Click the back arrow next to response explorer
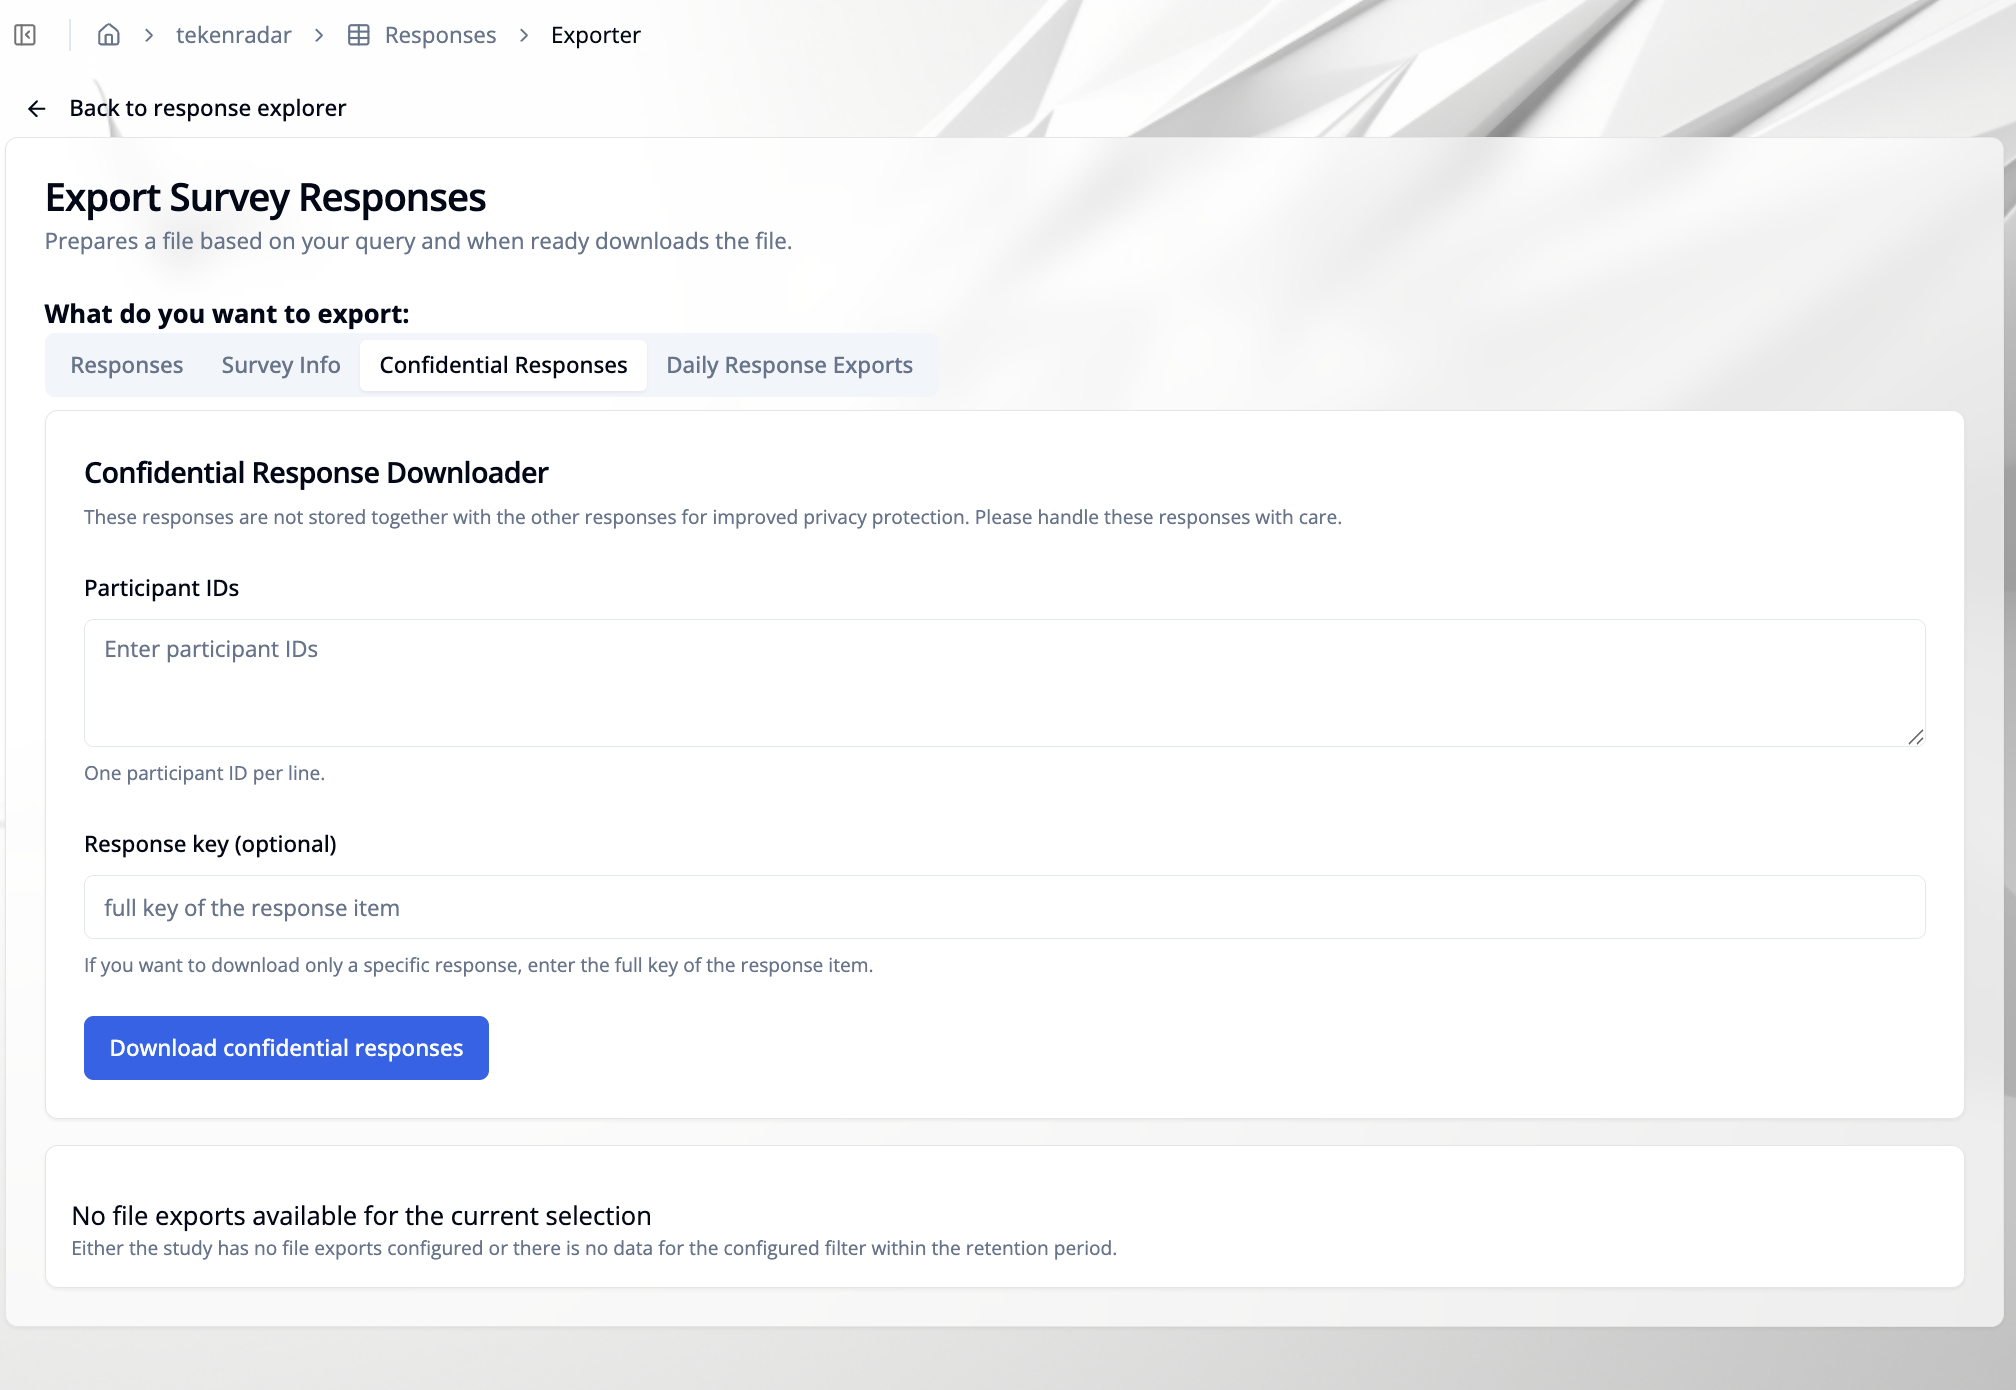This screenshot has height=1390, width=2016. (37, 107)
